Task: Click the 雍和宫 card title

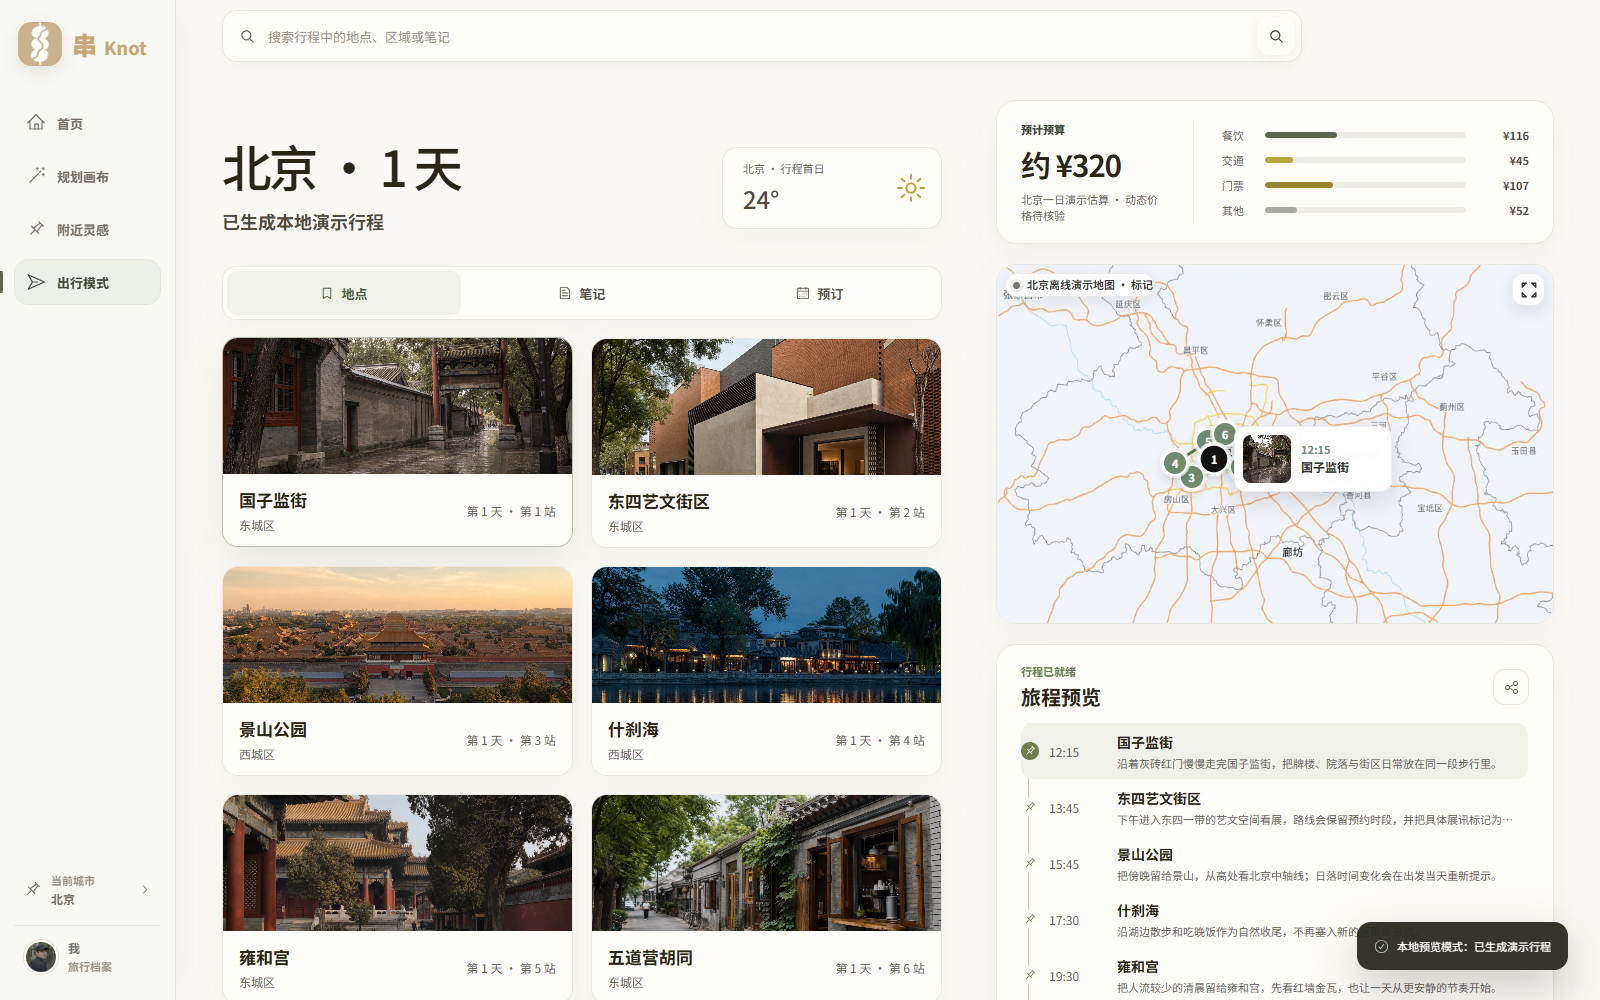Action: click(264, 958)
